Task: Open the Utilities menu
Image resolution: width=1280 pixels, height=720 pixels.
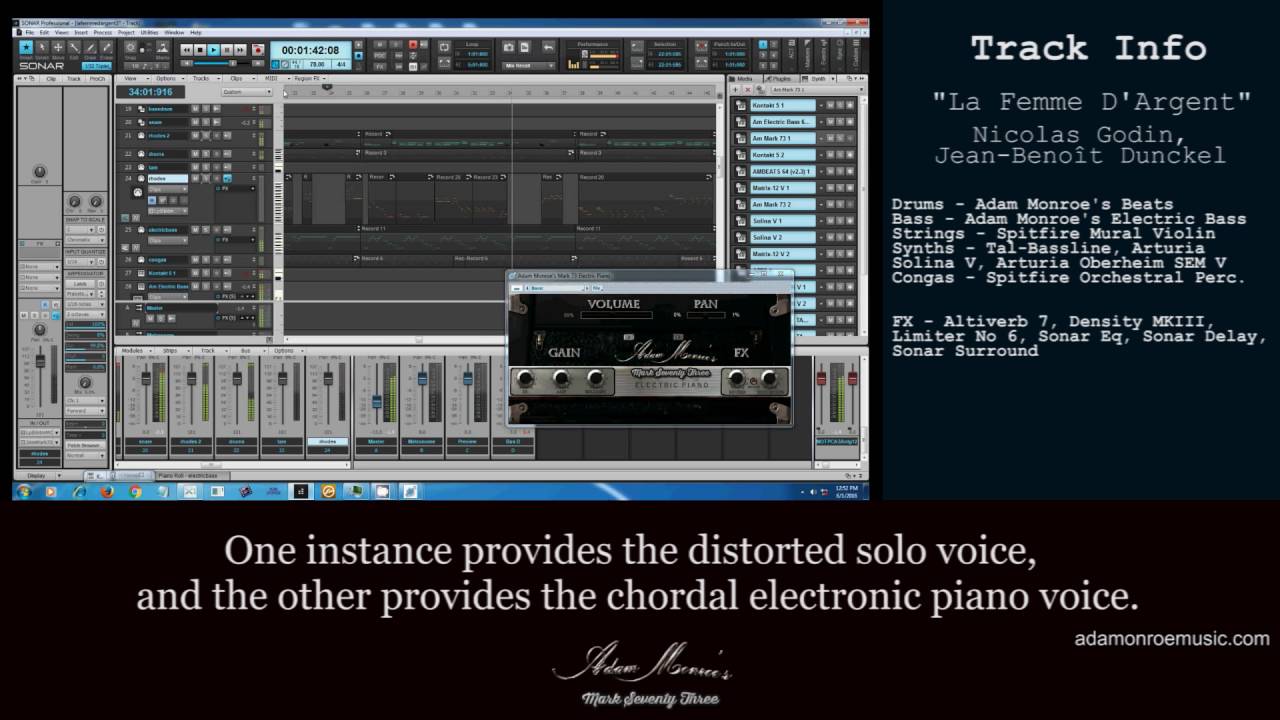Action: tap(150, 32)
